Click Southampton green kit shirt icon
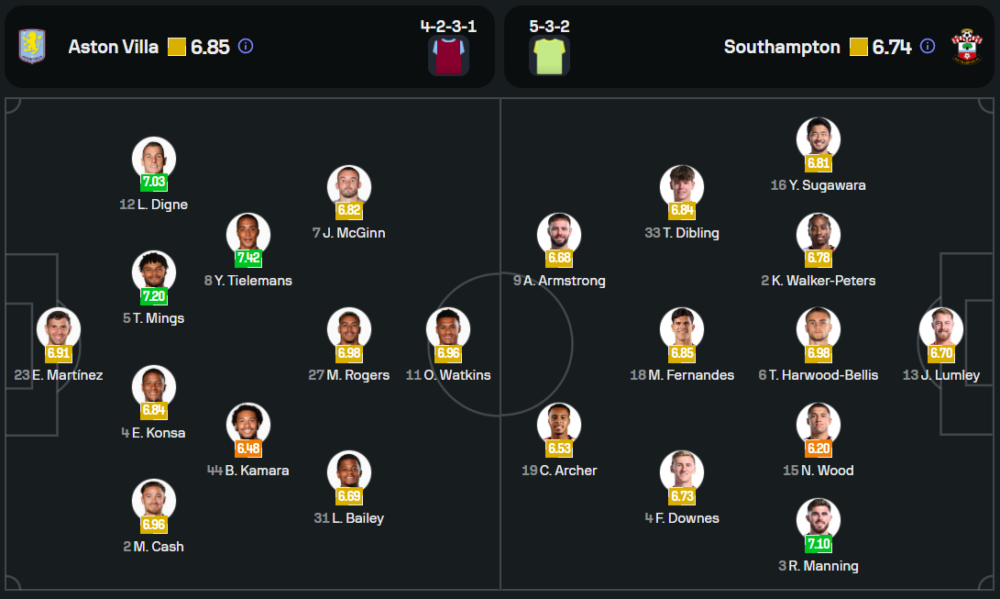The image size is (1000, 599). [x=549, y=56]
